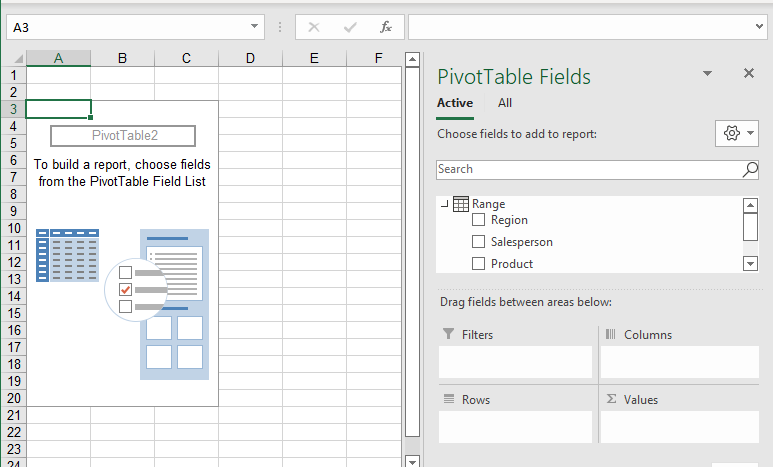Open task pane options dropdown arrow
Viewport: 773px width, 467px height.
point(707,74)
